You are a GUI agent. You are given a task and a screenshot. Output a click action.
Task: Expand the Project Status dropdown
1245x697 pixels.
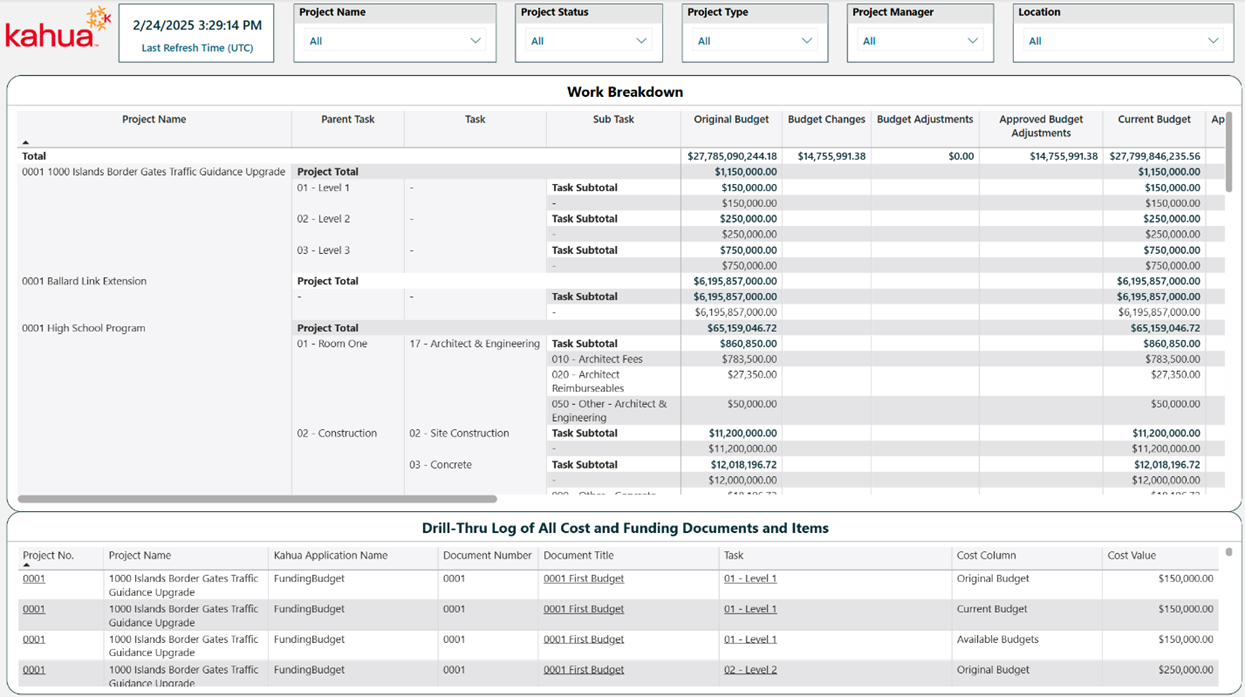(x=588, y=41)
